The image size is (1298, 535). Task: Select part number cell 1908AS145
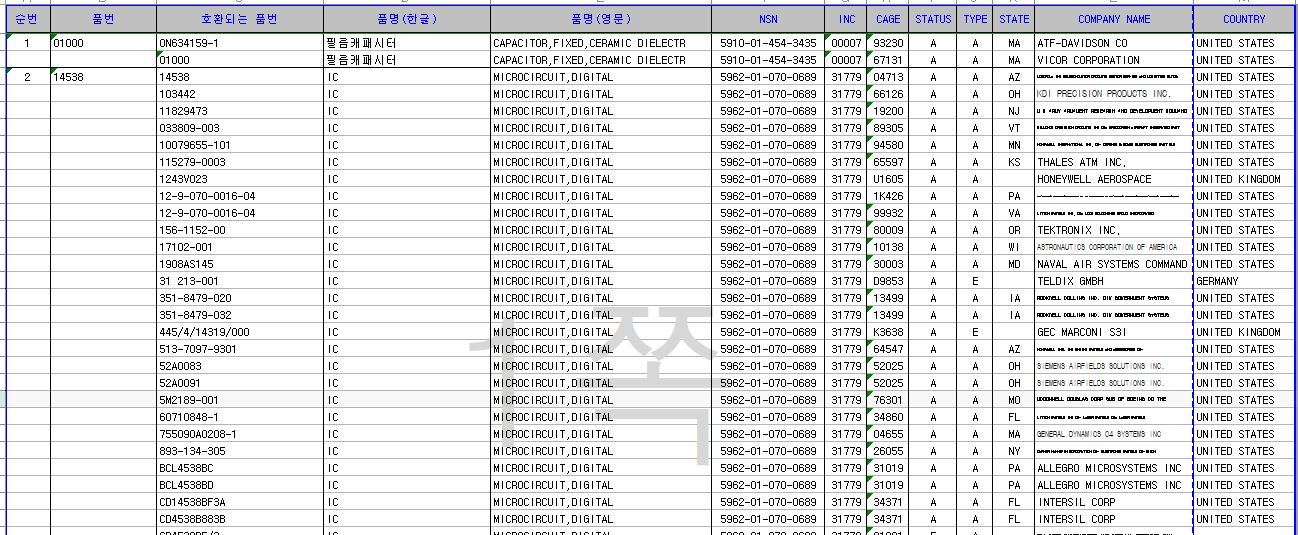tap(240, 264)
